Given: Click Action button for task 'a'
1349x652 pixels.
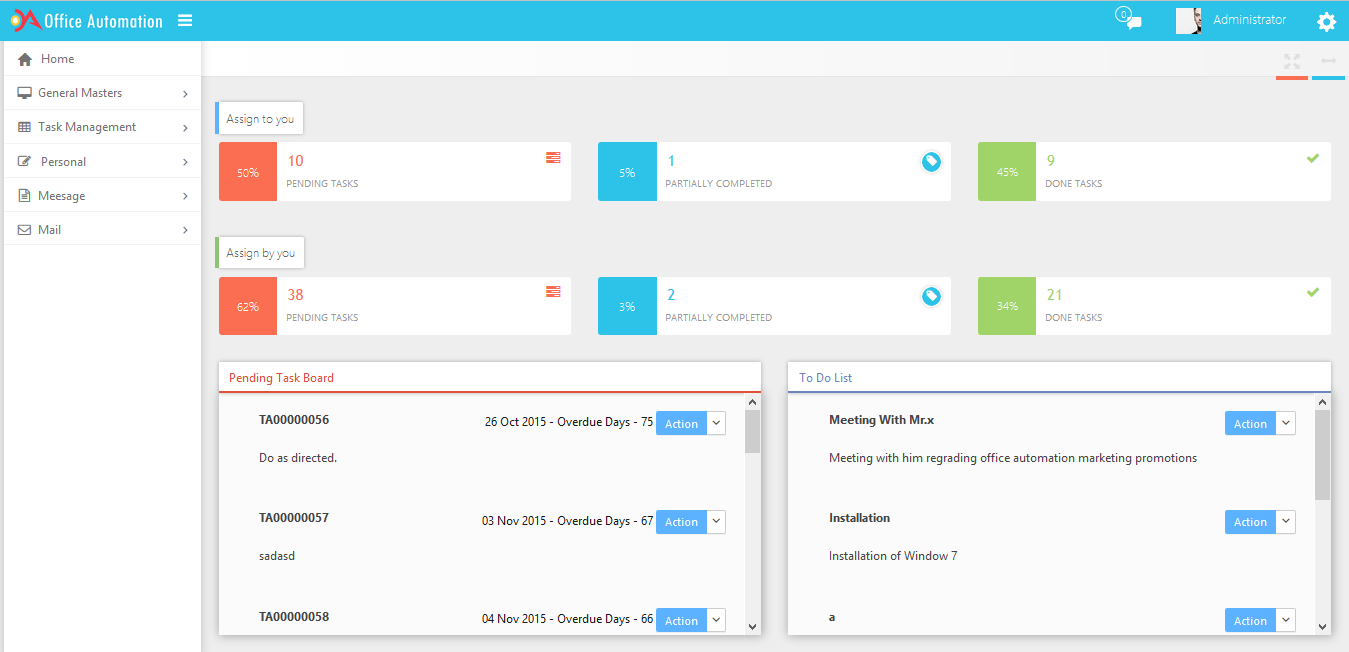Looking at the screenshot, I should pos(1250,620).
